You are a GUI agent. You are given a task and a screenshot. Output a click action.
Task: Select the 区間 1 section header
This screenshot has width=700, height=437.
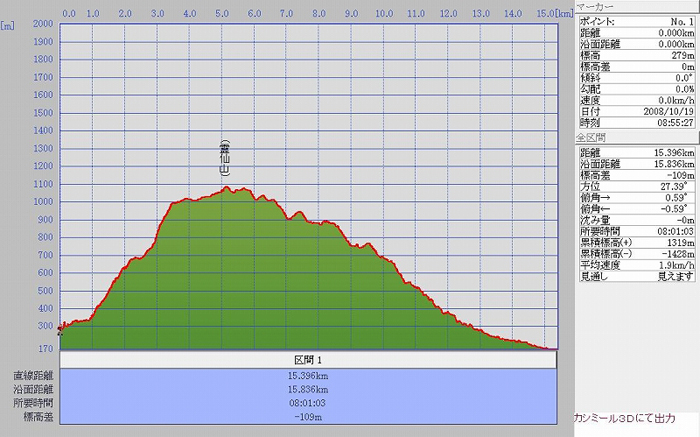point(307,359)
